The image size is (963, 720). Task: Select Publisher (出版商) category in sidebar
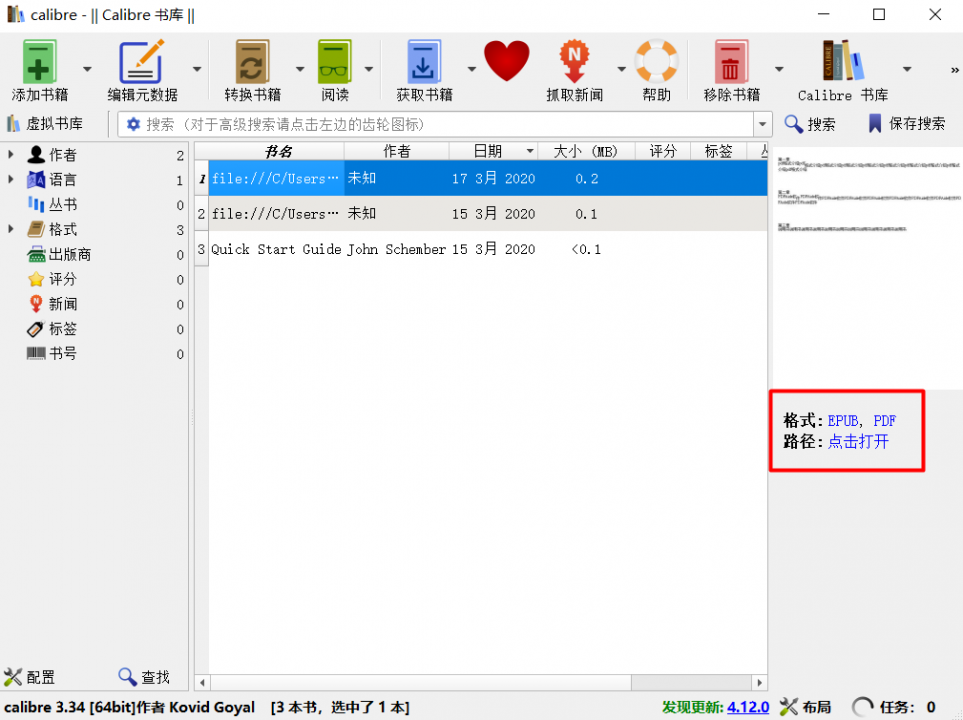(59, 254)
